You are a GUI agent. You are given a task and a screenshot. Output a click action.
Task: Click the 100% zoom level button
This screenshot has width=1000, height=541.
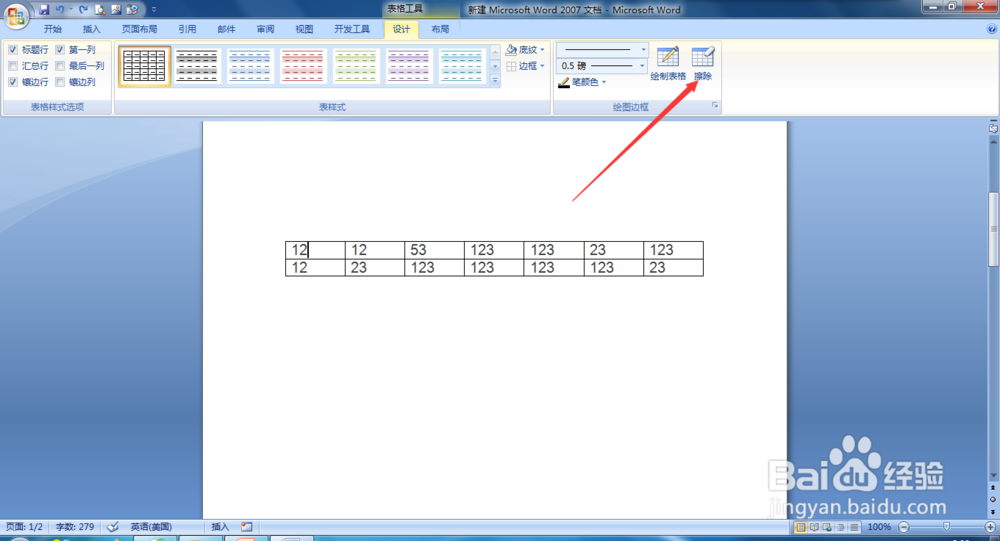[879, 527]
